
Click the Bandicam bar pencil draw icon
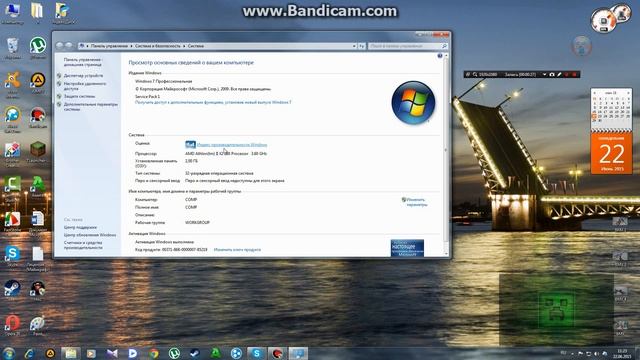tap(559, 75)
